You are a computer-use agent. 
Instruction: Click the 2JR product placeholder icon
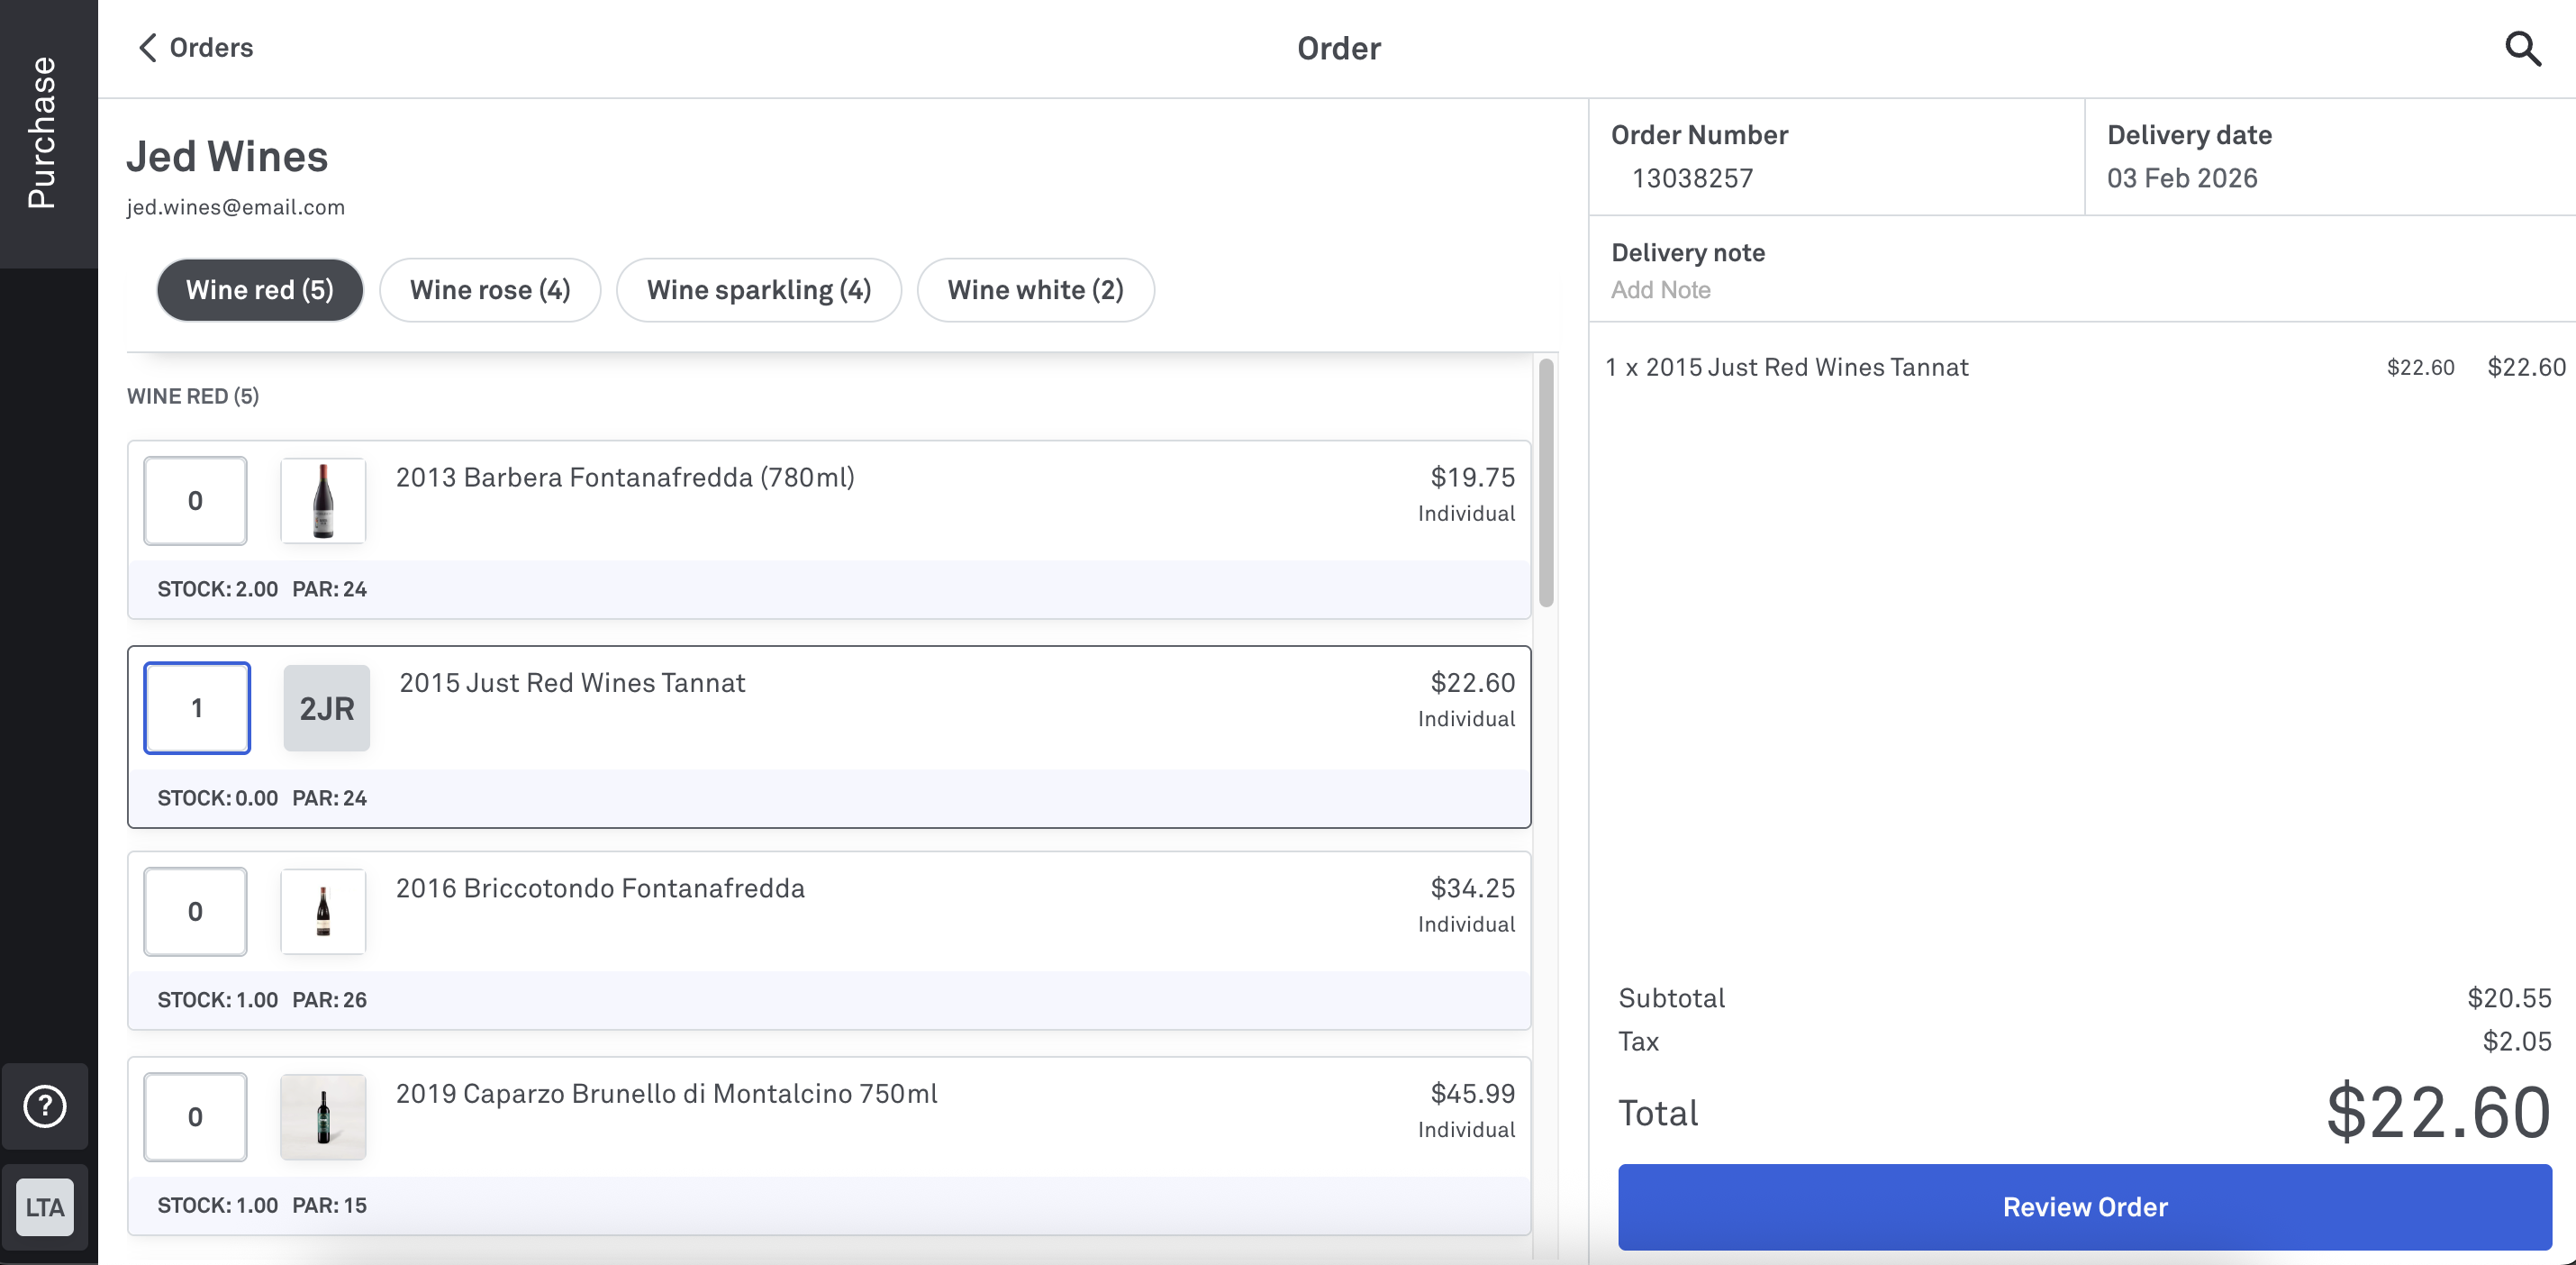point(326,708)
